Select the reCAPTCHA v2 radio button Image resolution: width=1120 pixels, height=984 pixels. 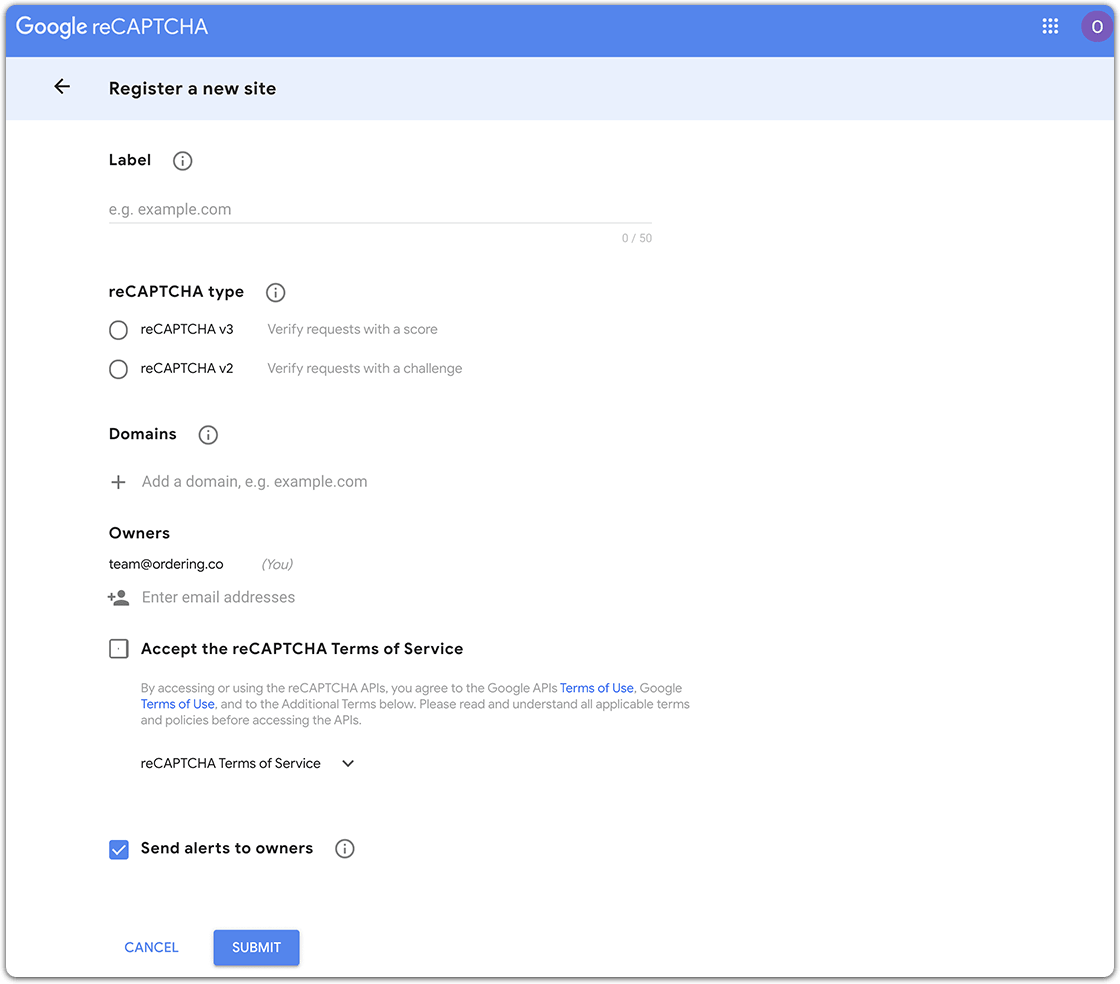[119, 369]
